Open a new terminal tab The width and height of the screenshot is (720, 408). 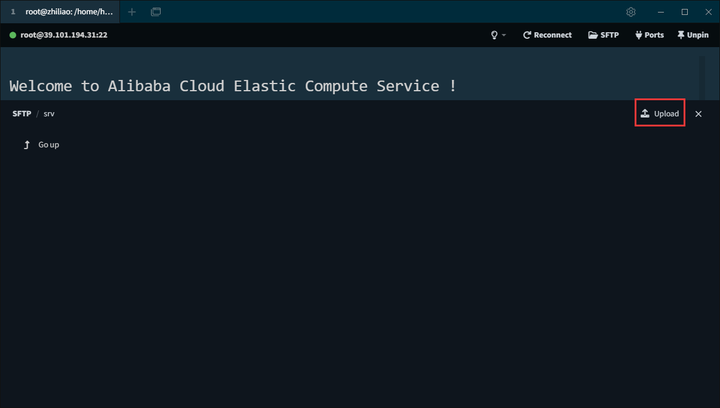(x=132, y=12)
